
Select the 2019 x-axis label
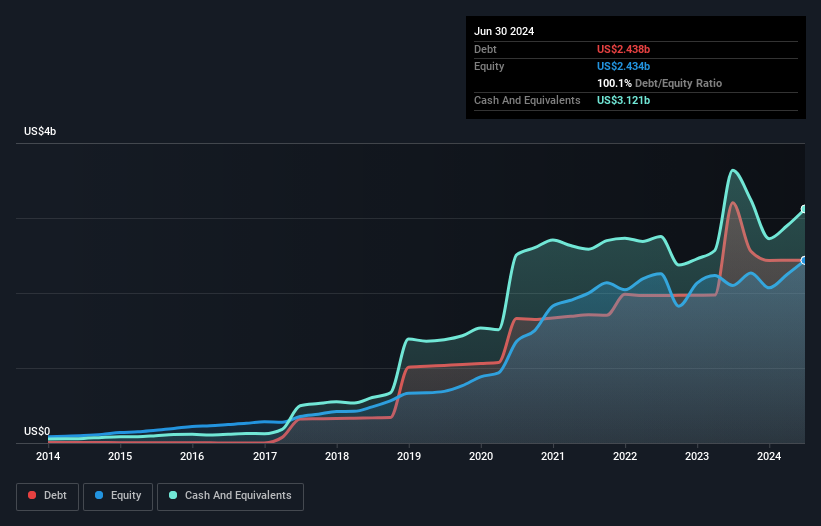click(x=409, y=456)
